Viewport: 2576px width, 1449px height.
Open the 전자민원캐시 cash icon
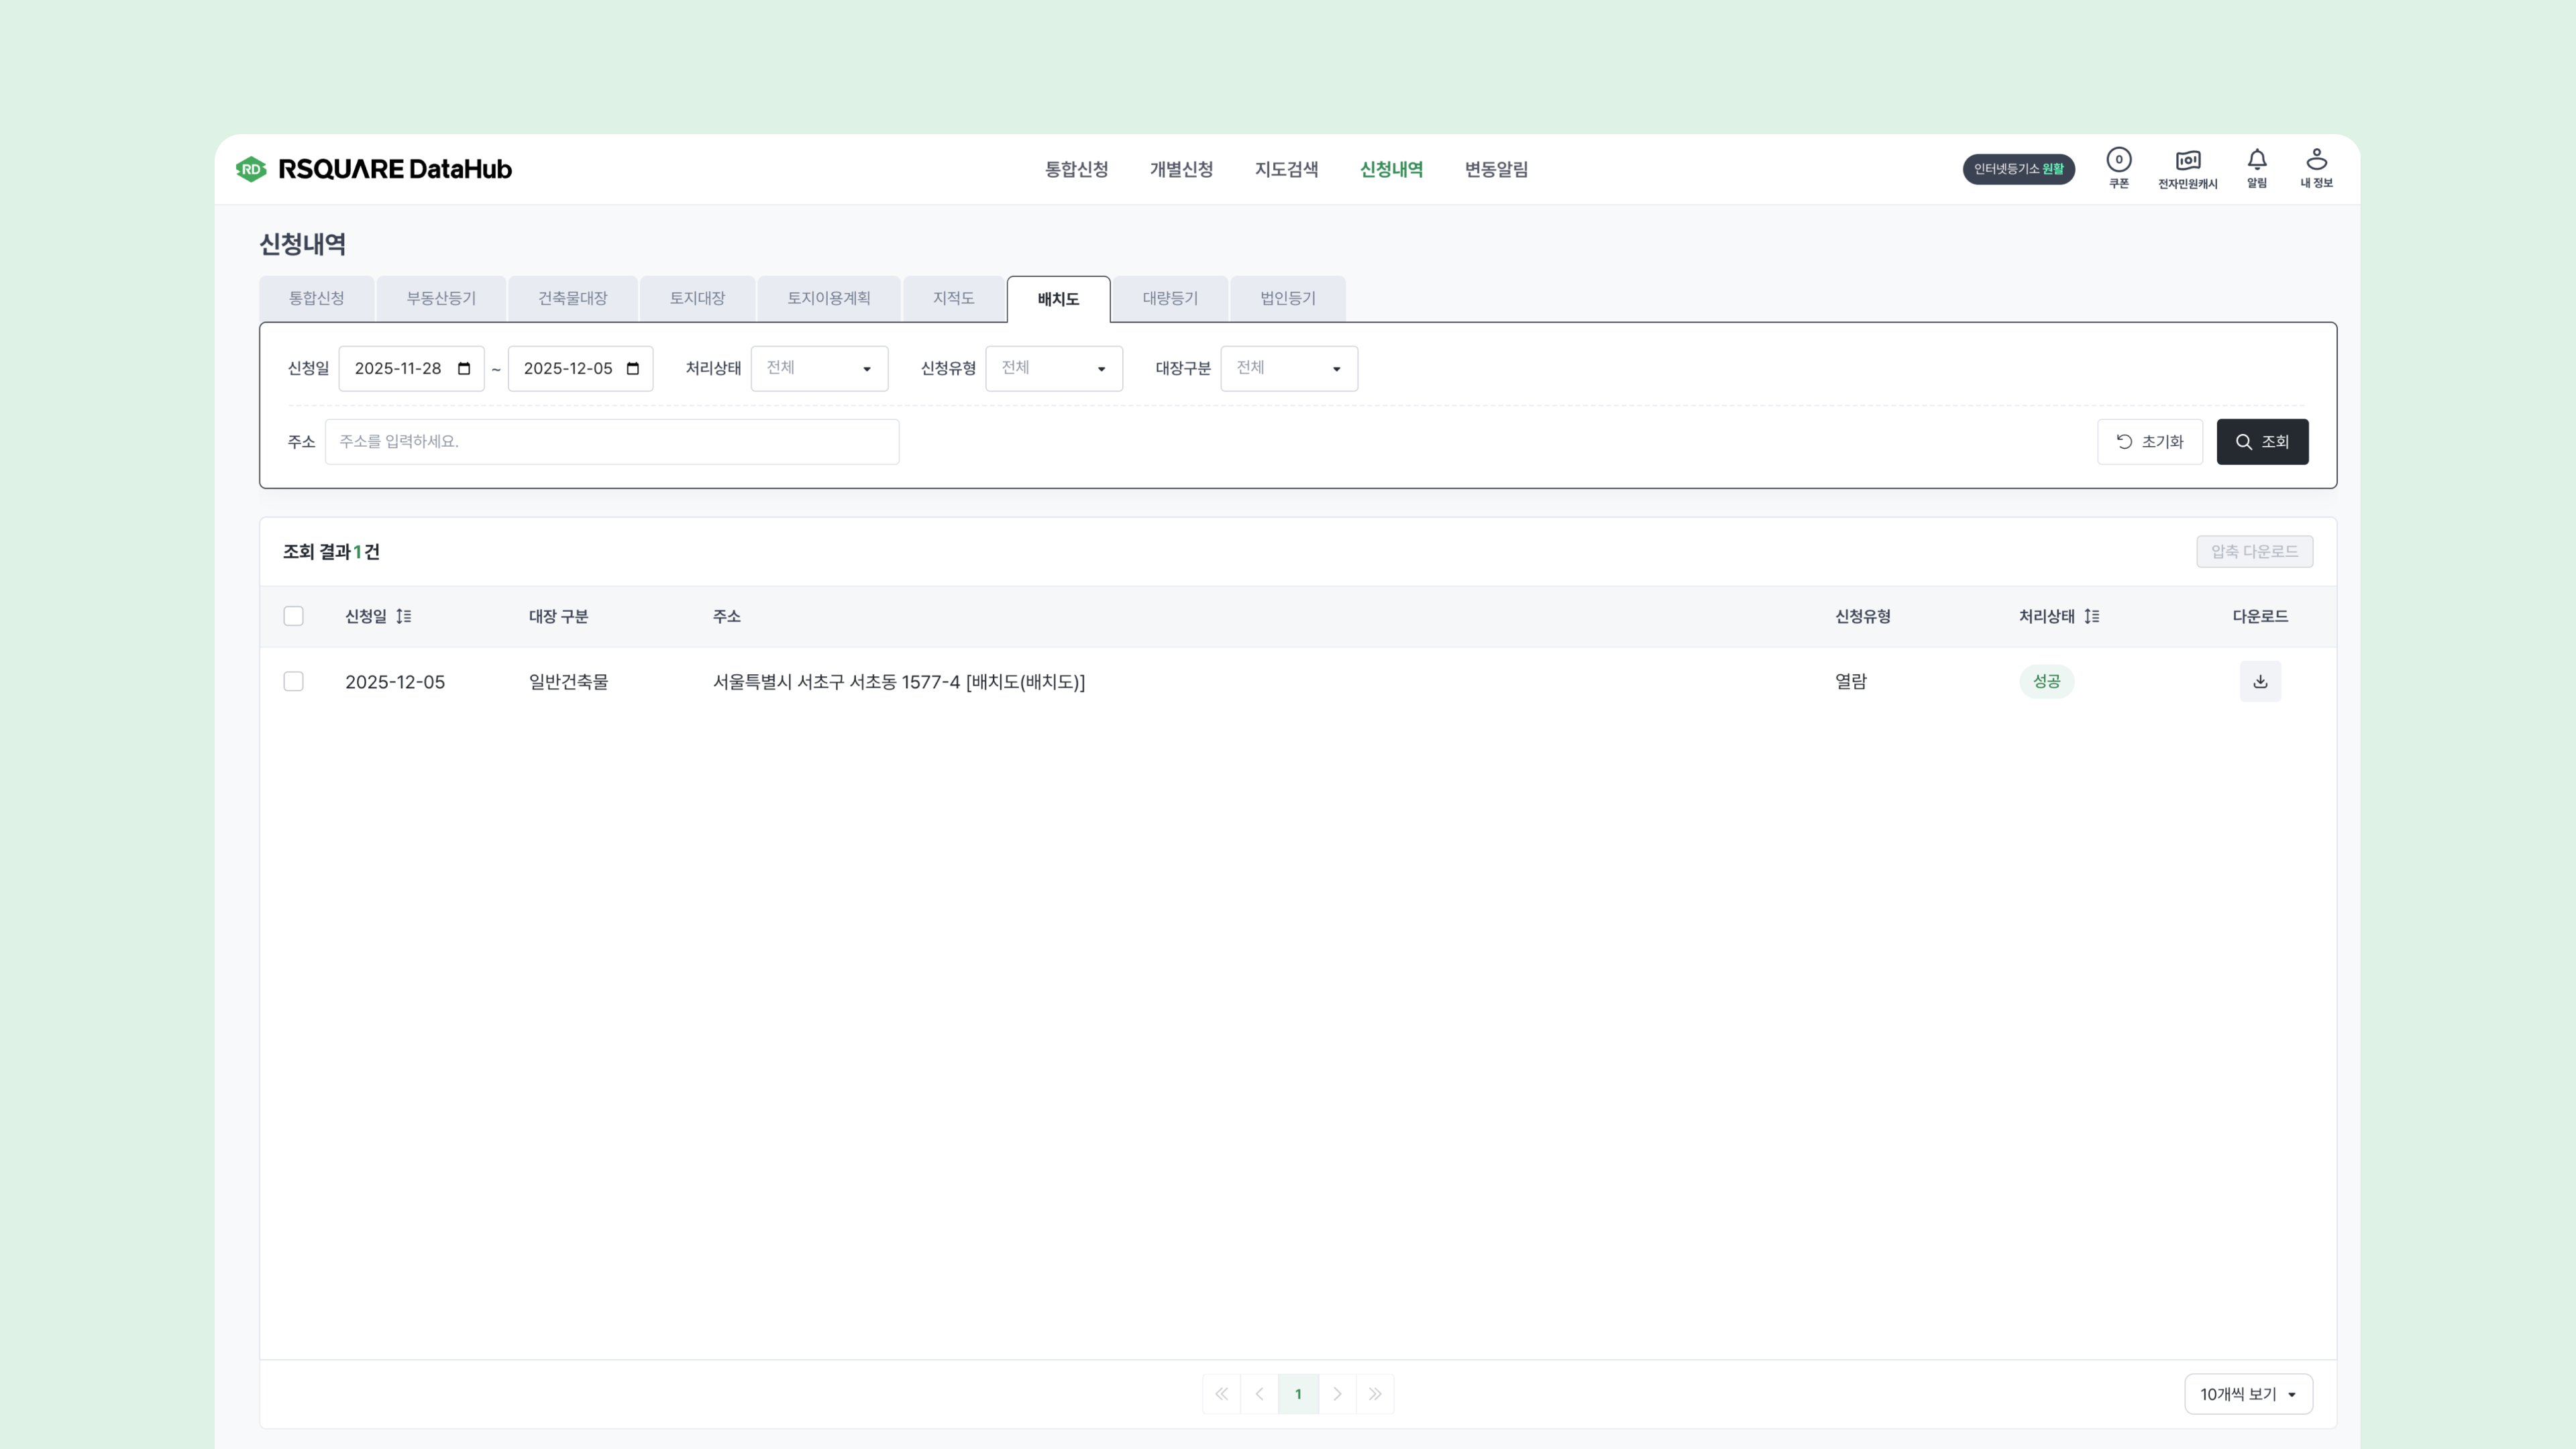click(2187, 161)
